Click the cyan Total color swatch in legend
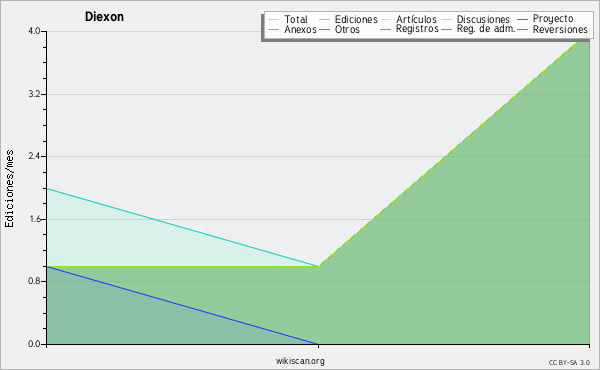Screen dimensions: 600x370 coord(273,20)
